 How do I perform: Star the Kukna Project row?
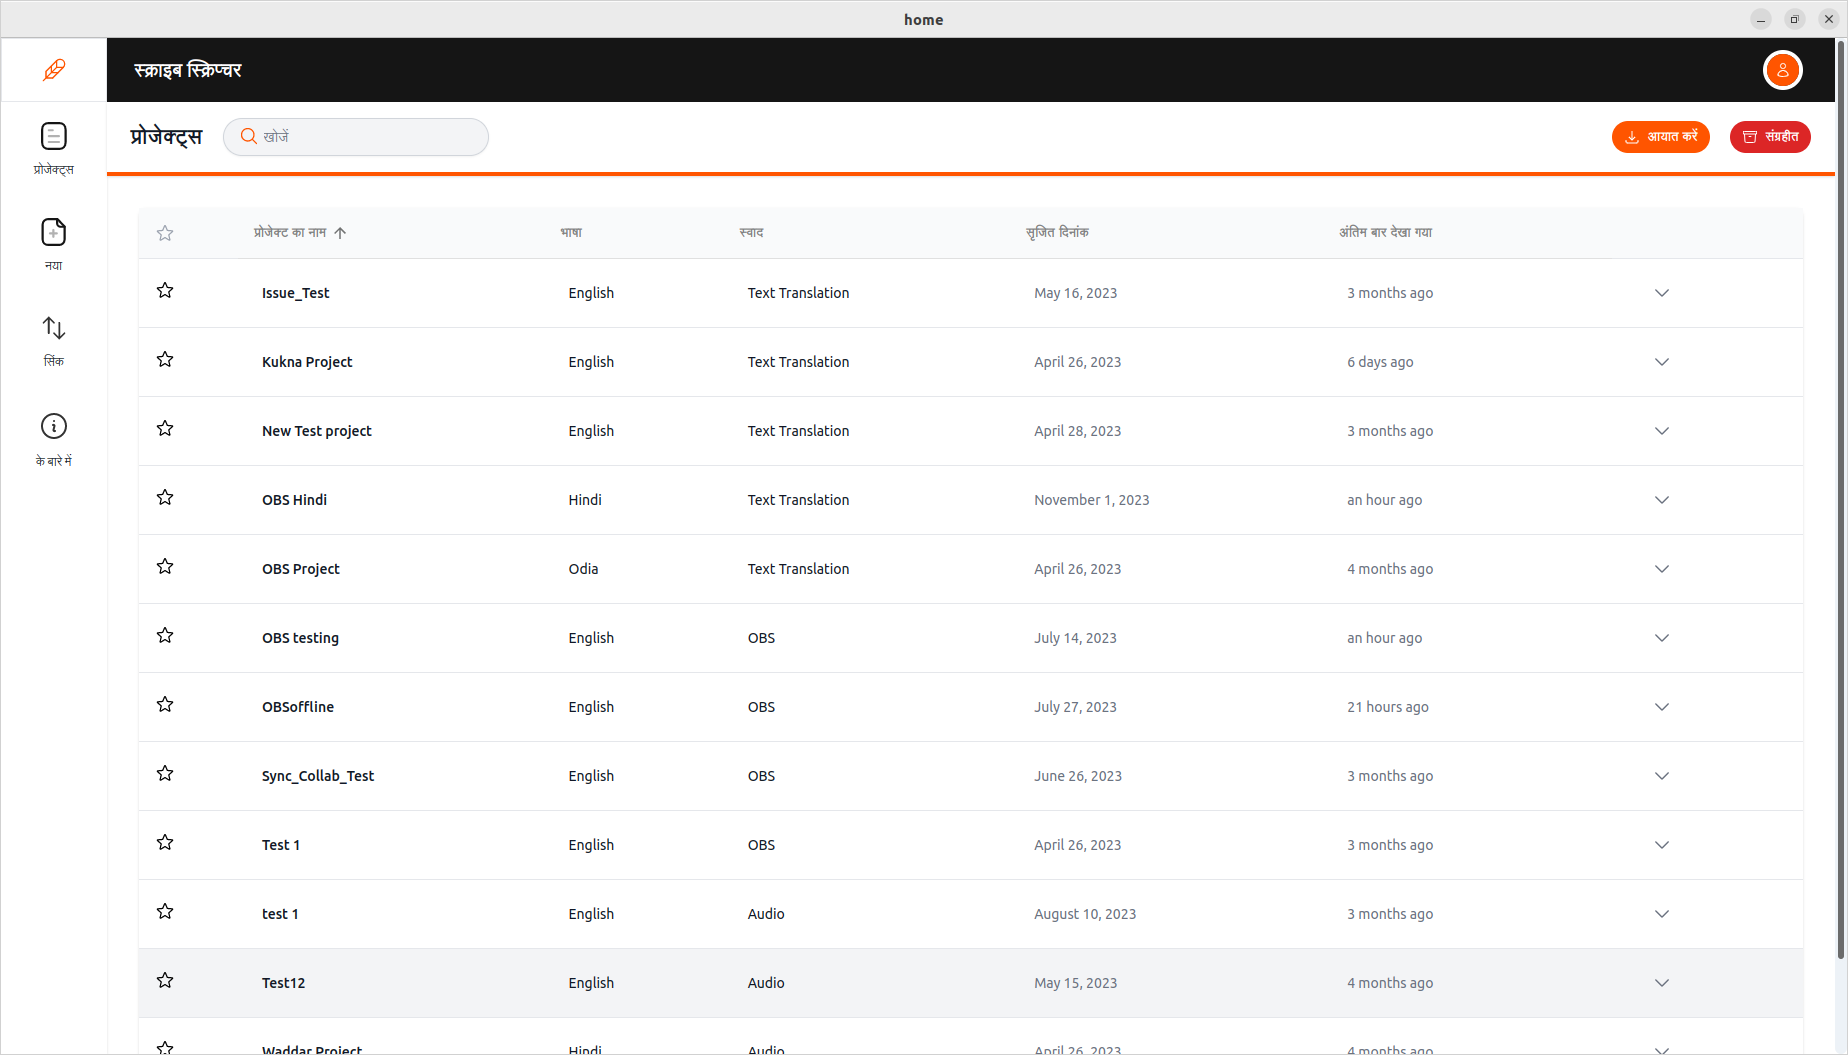click(165, 360)
